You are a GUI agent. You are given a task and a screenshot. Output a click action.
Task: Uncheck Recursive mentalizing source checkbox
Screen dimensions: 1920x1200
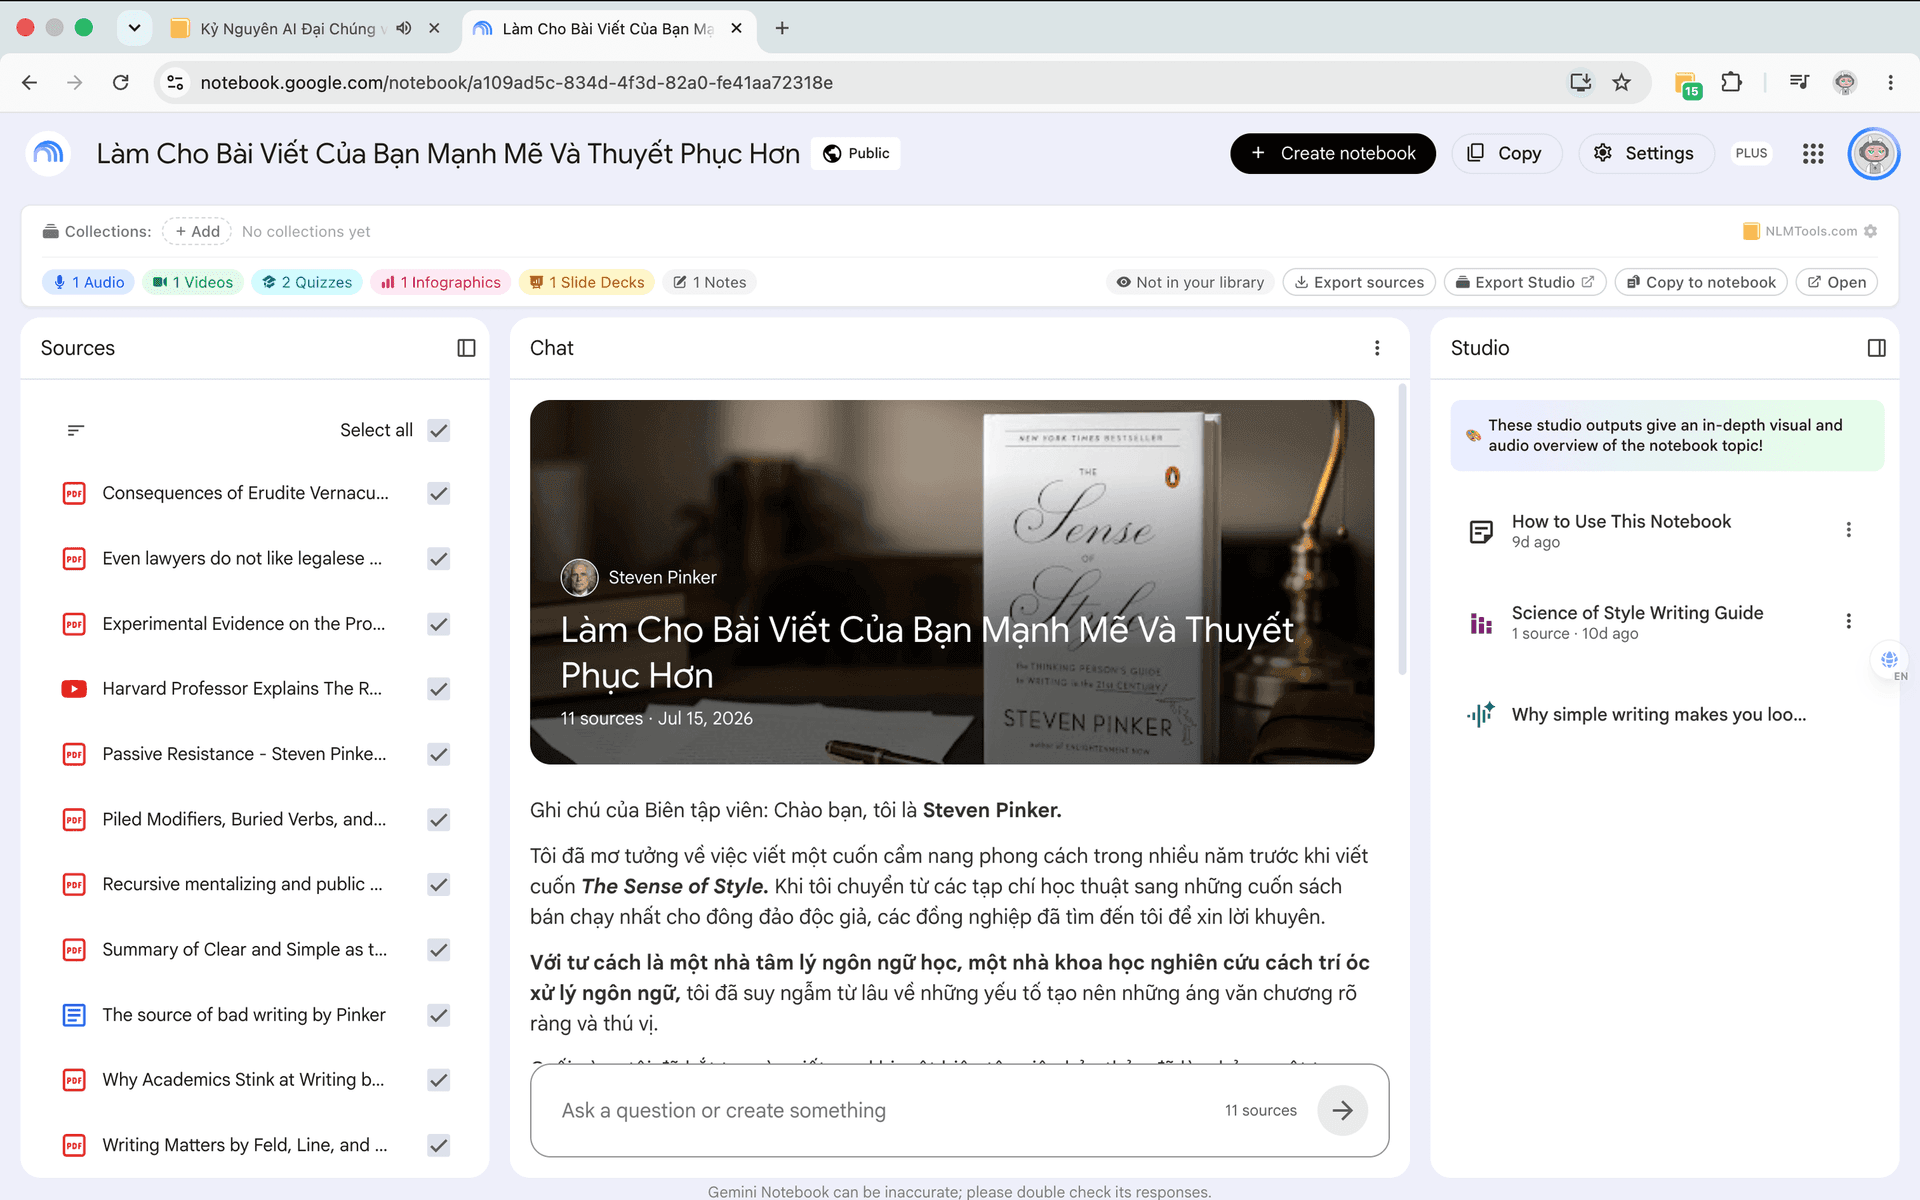click(x=438, y=885)
